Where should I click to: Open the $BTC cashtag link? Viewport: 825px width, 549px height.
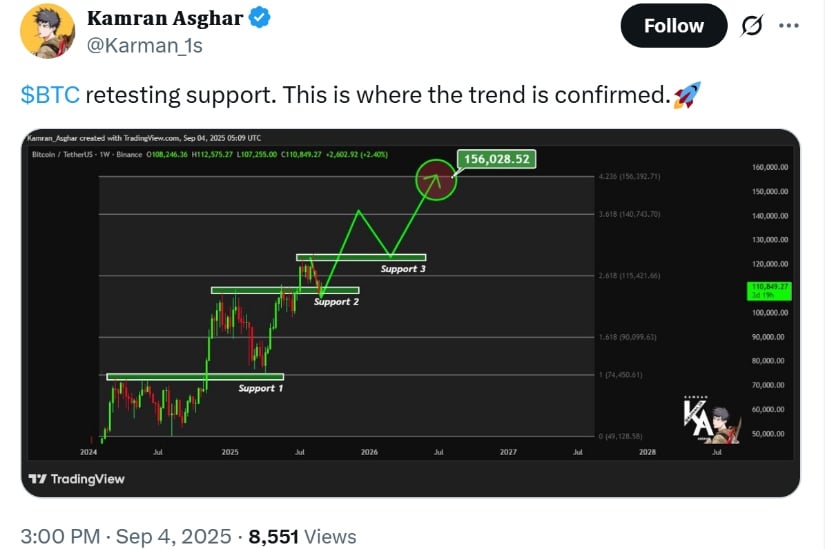(x=50, y=95)
